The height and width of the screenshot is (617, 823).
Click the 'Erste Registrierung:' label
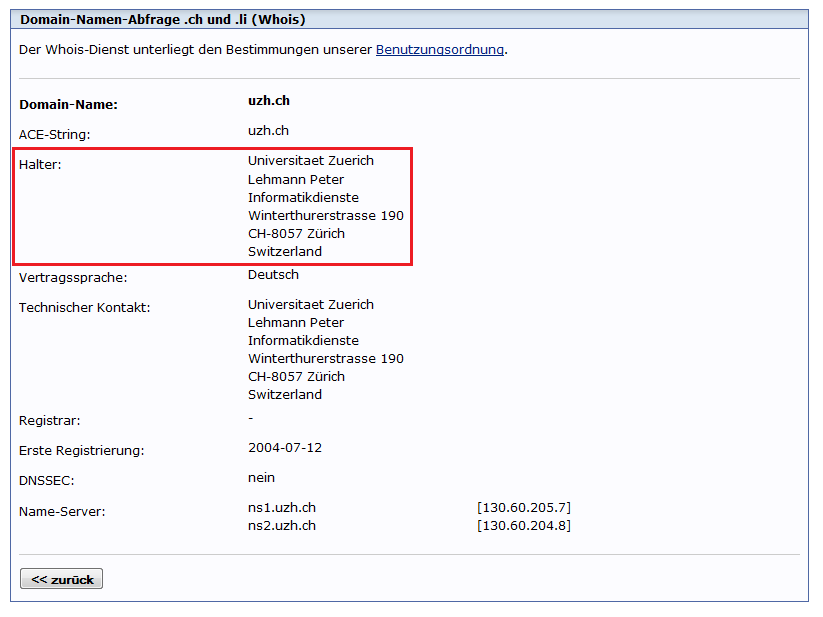click(81, 451)
